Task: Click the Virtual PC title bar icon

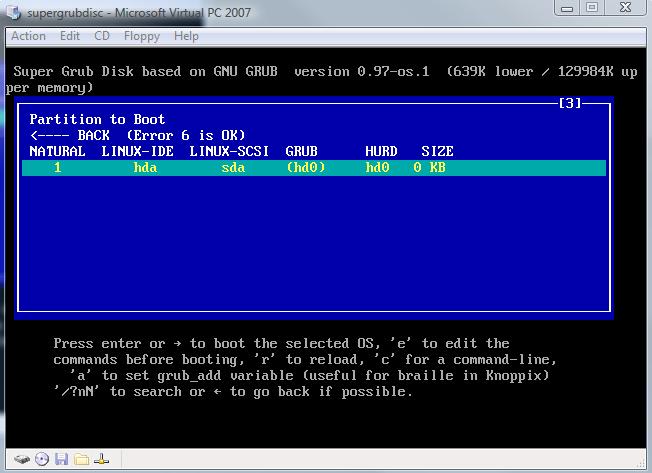Action: (x=13, y=12)
